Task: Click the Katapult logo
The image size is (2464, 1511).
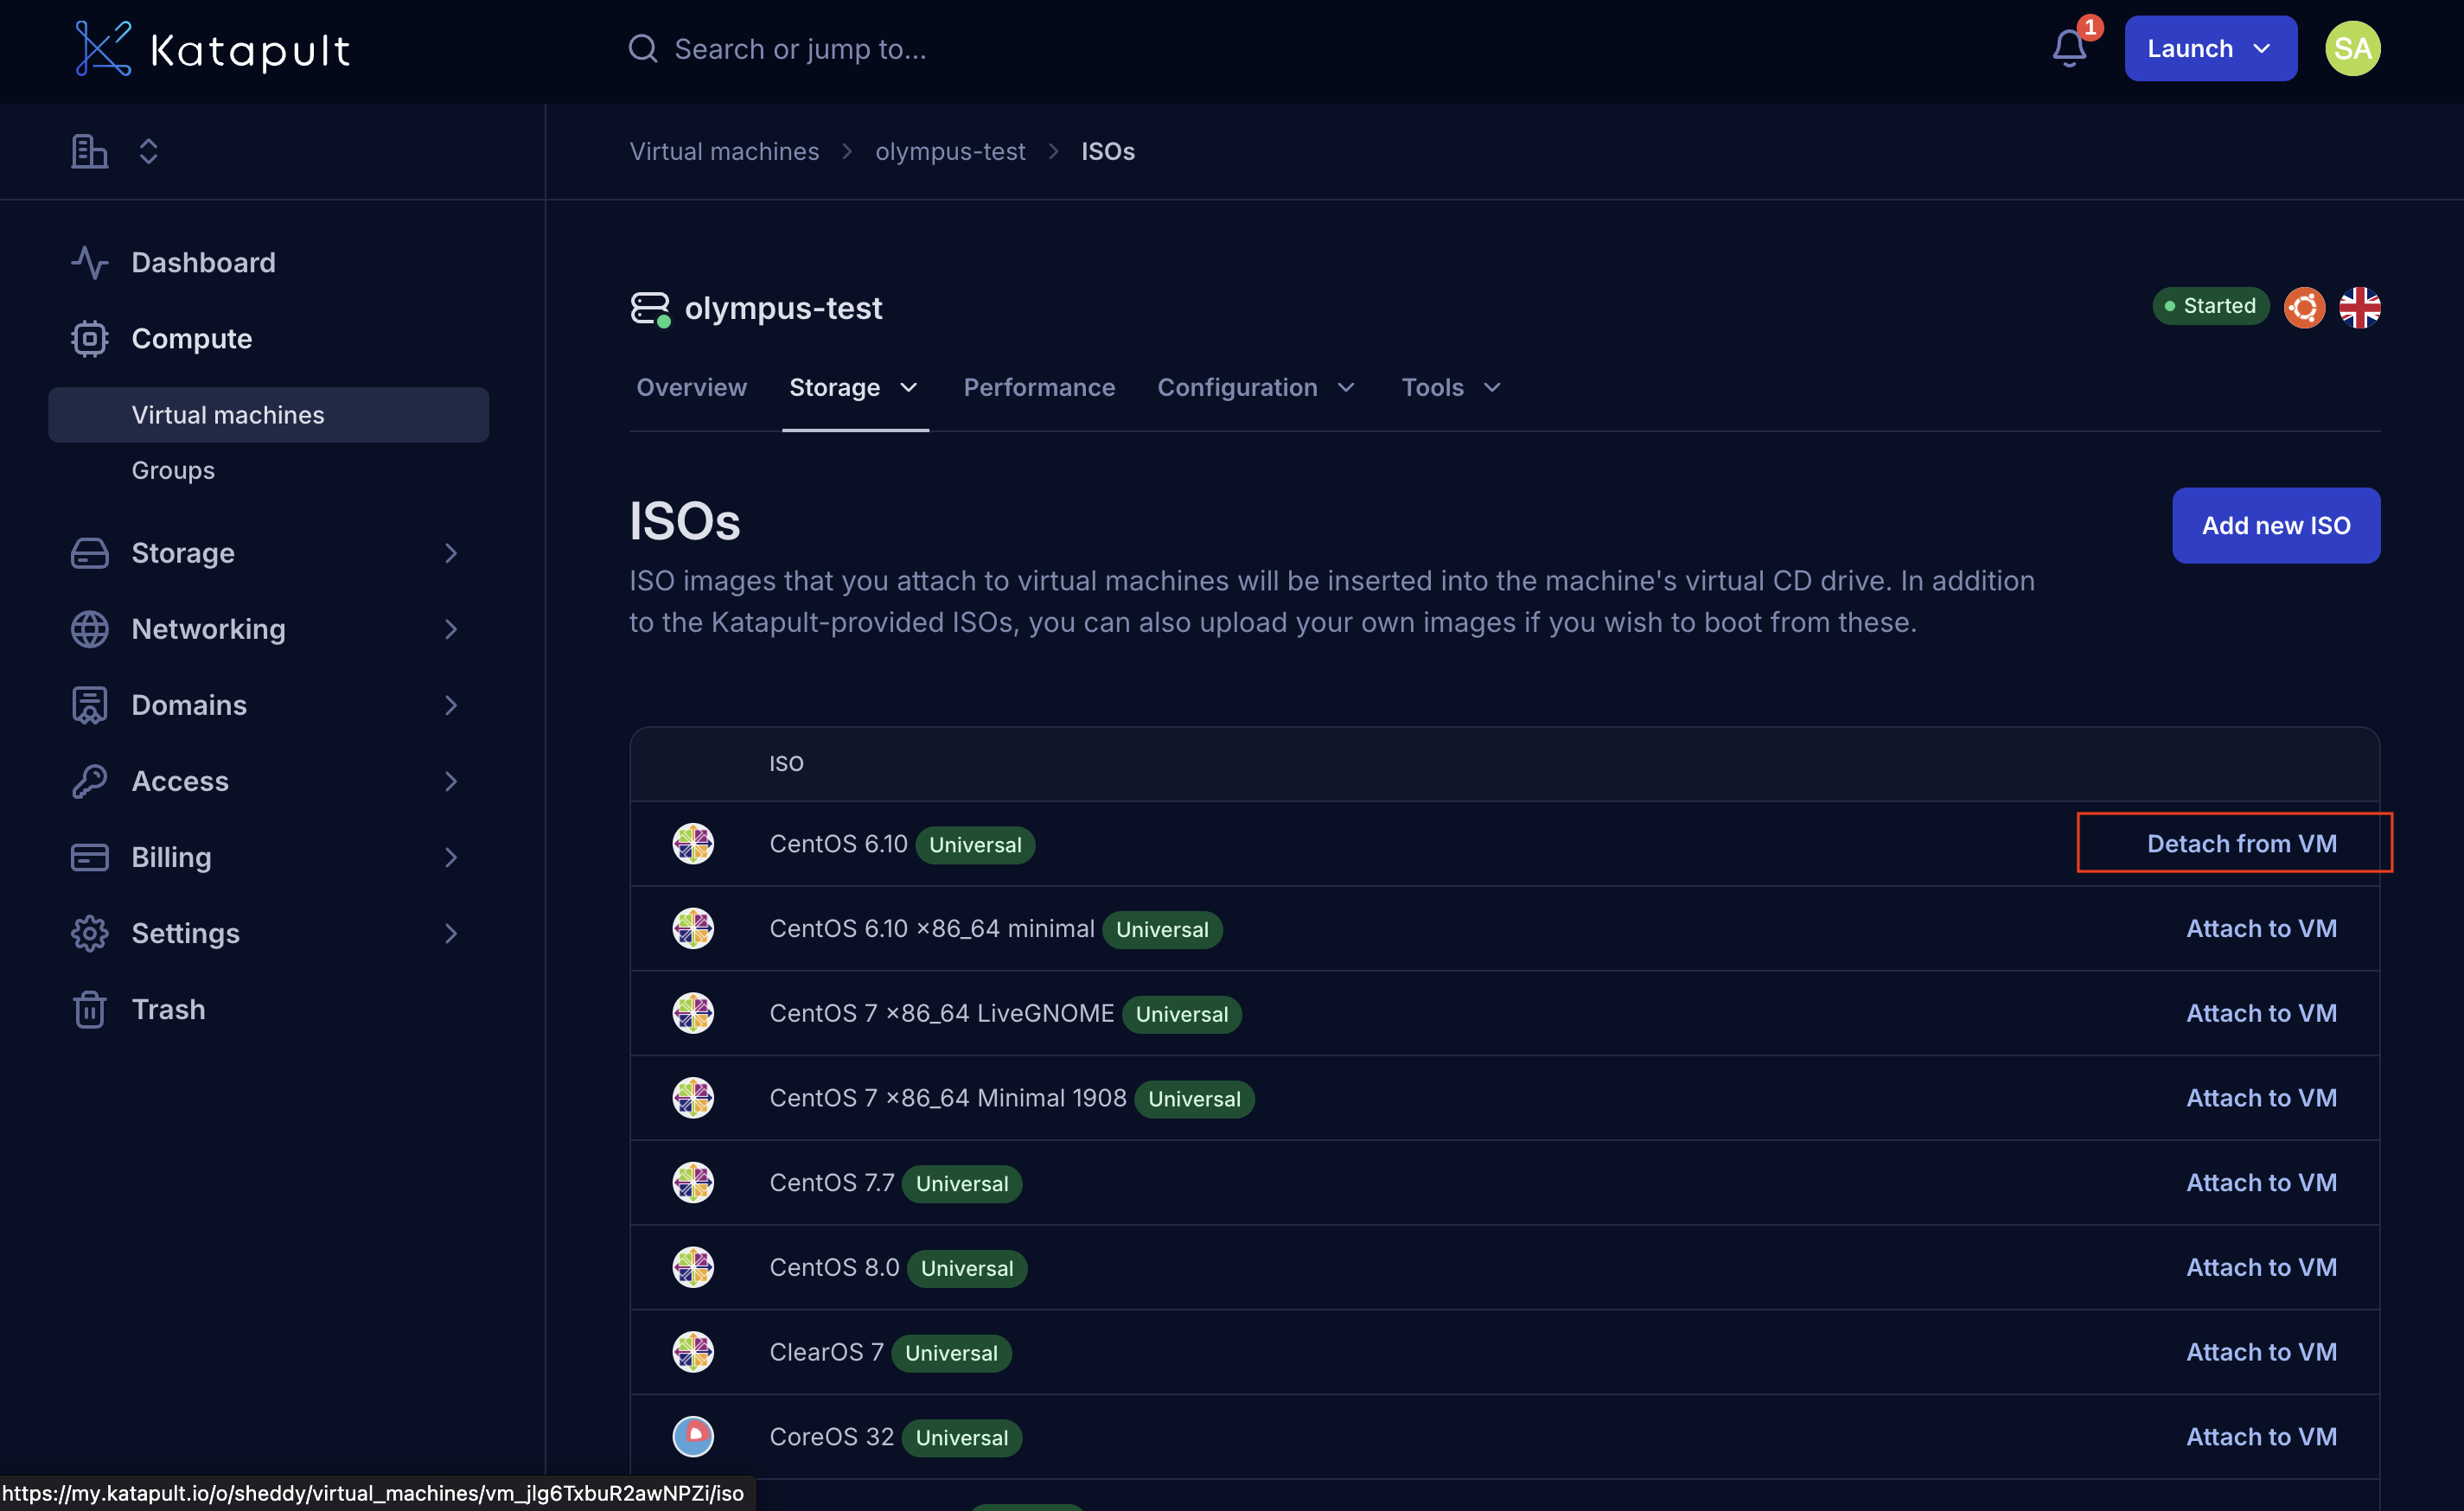Action: point(212,48)
